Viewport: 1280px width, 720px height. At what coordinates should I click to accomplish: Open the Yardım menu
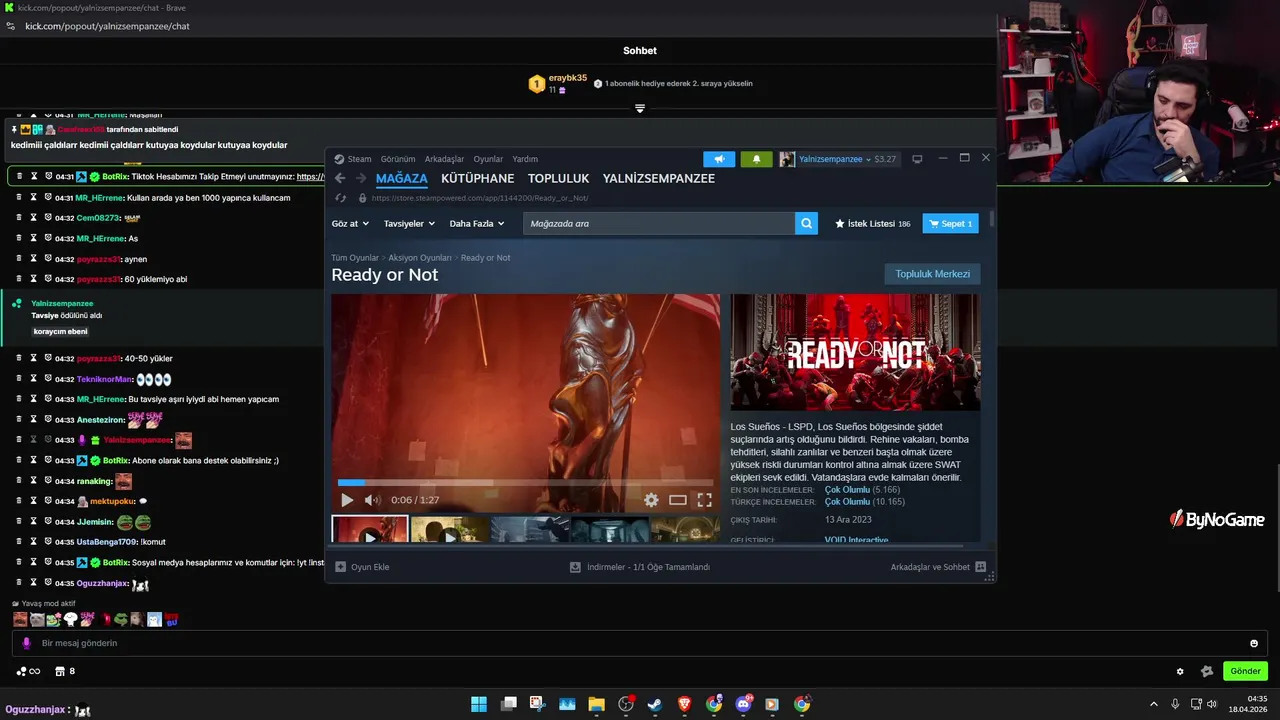(525, 159)
